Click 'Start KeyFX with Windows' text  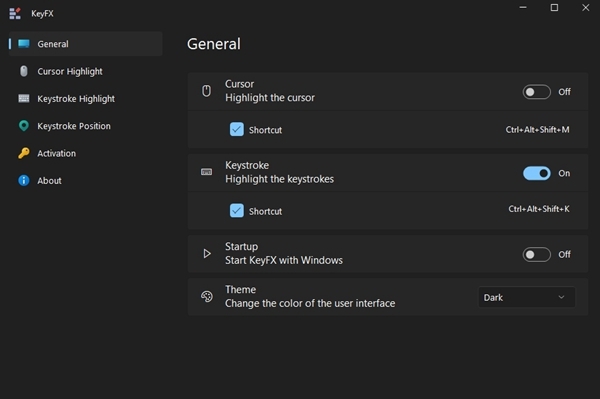(x=284, y=260)
